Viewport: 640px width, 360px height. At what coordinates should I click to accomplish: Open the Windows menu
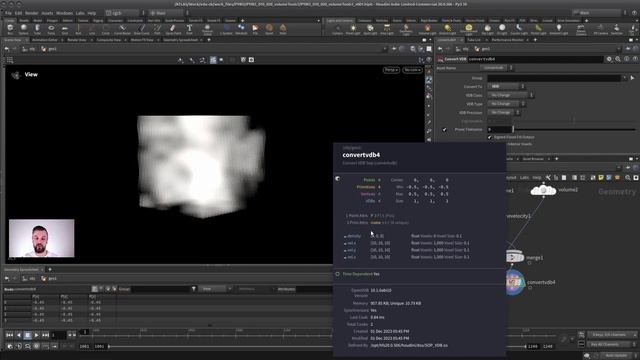coord(64,13)
